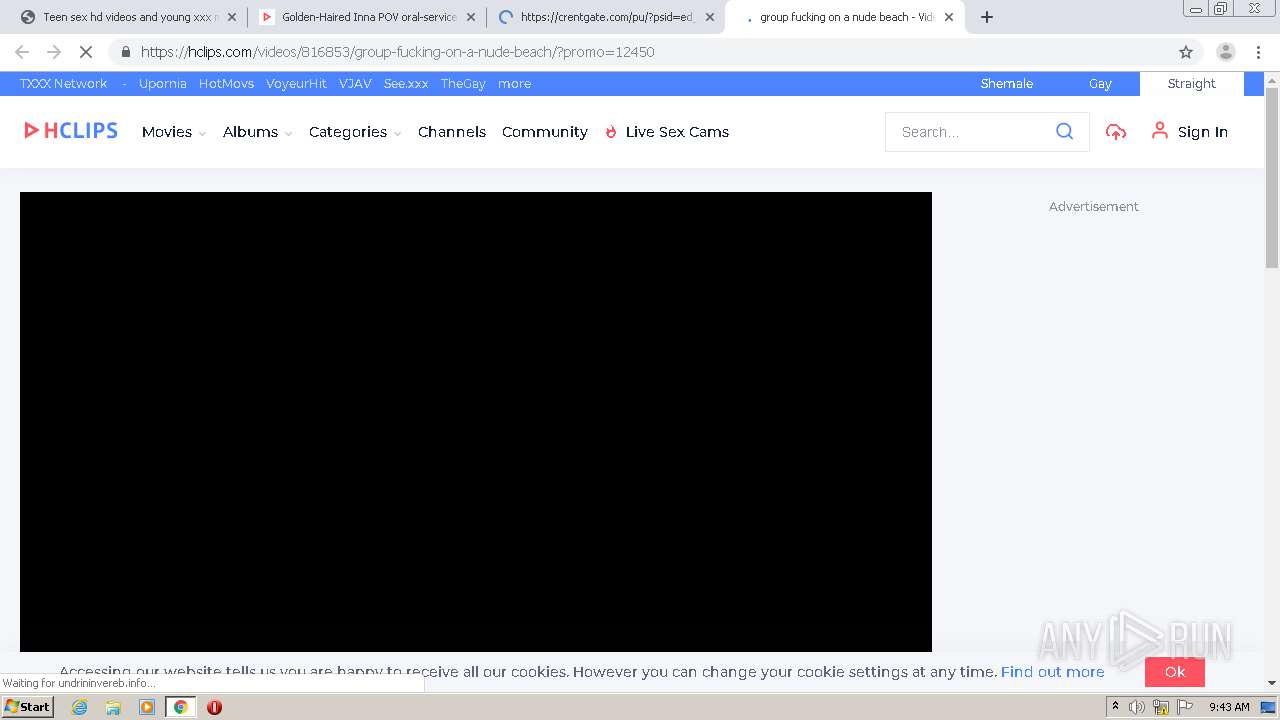Click the scrollbar down arrow
The image size is (1280, 720).
tap(1272, 684)
